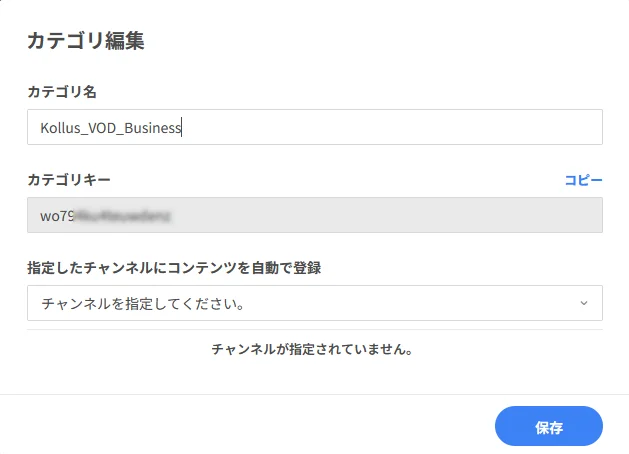Click the チャンネルが指定されていません message

312,349
